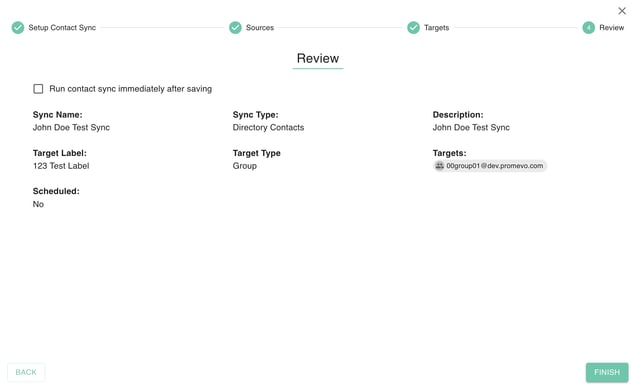Click the Sync Name: field label
Screen dimensions: 635x384
coord(58,115)
